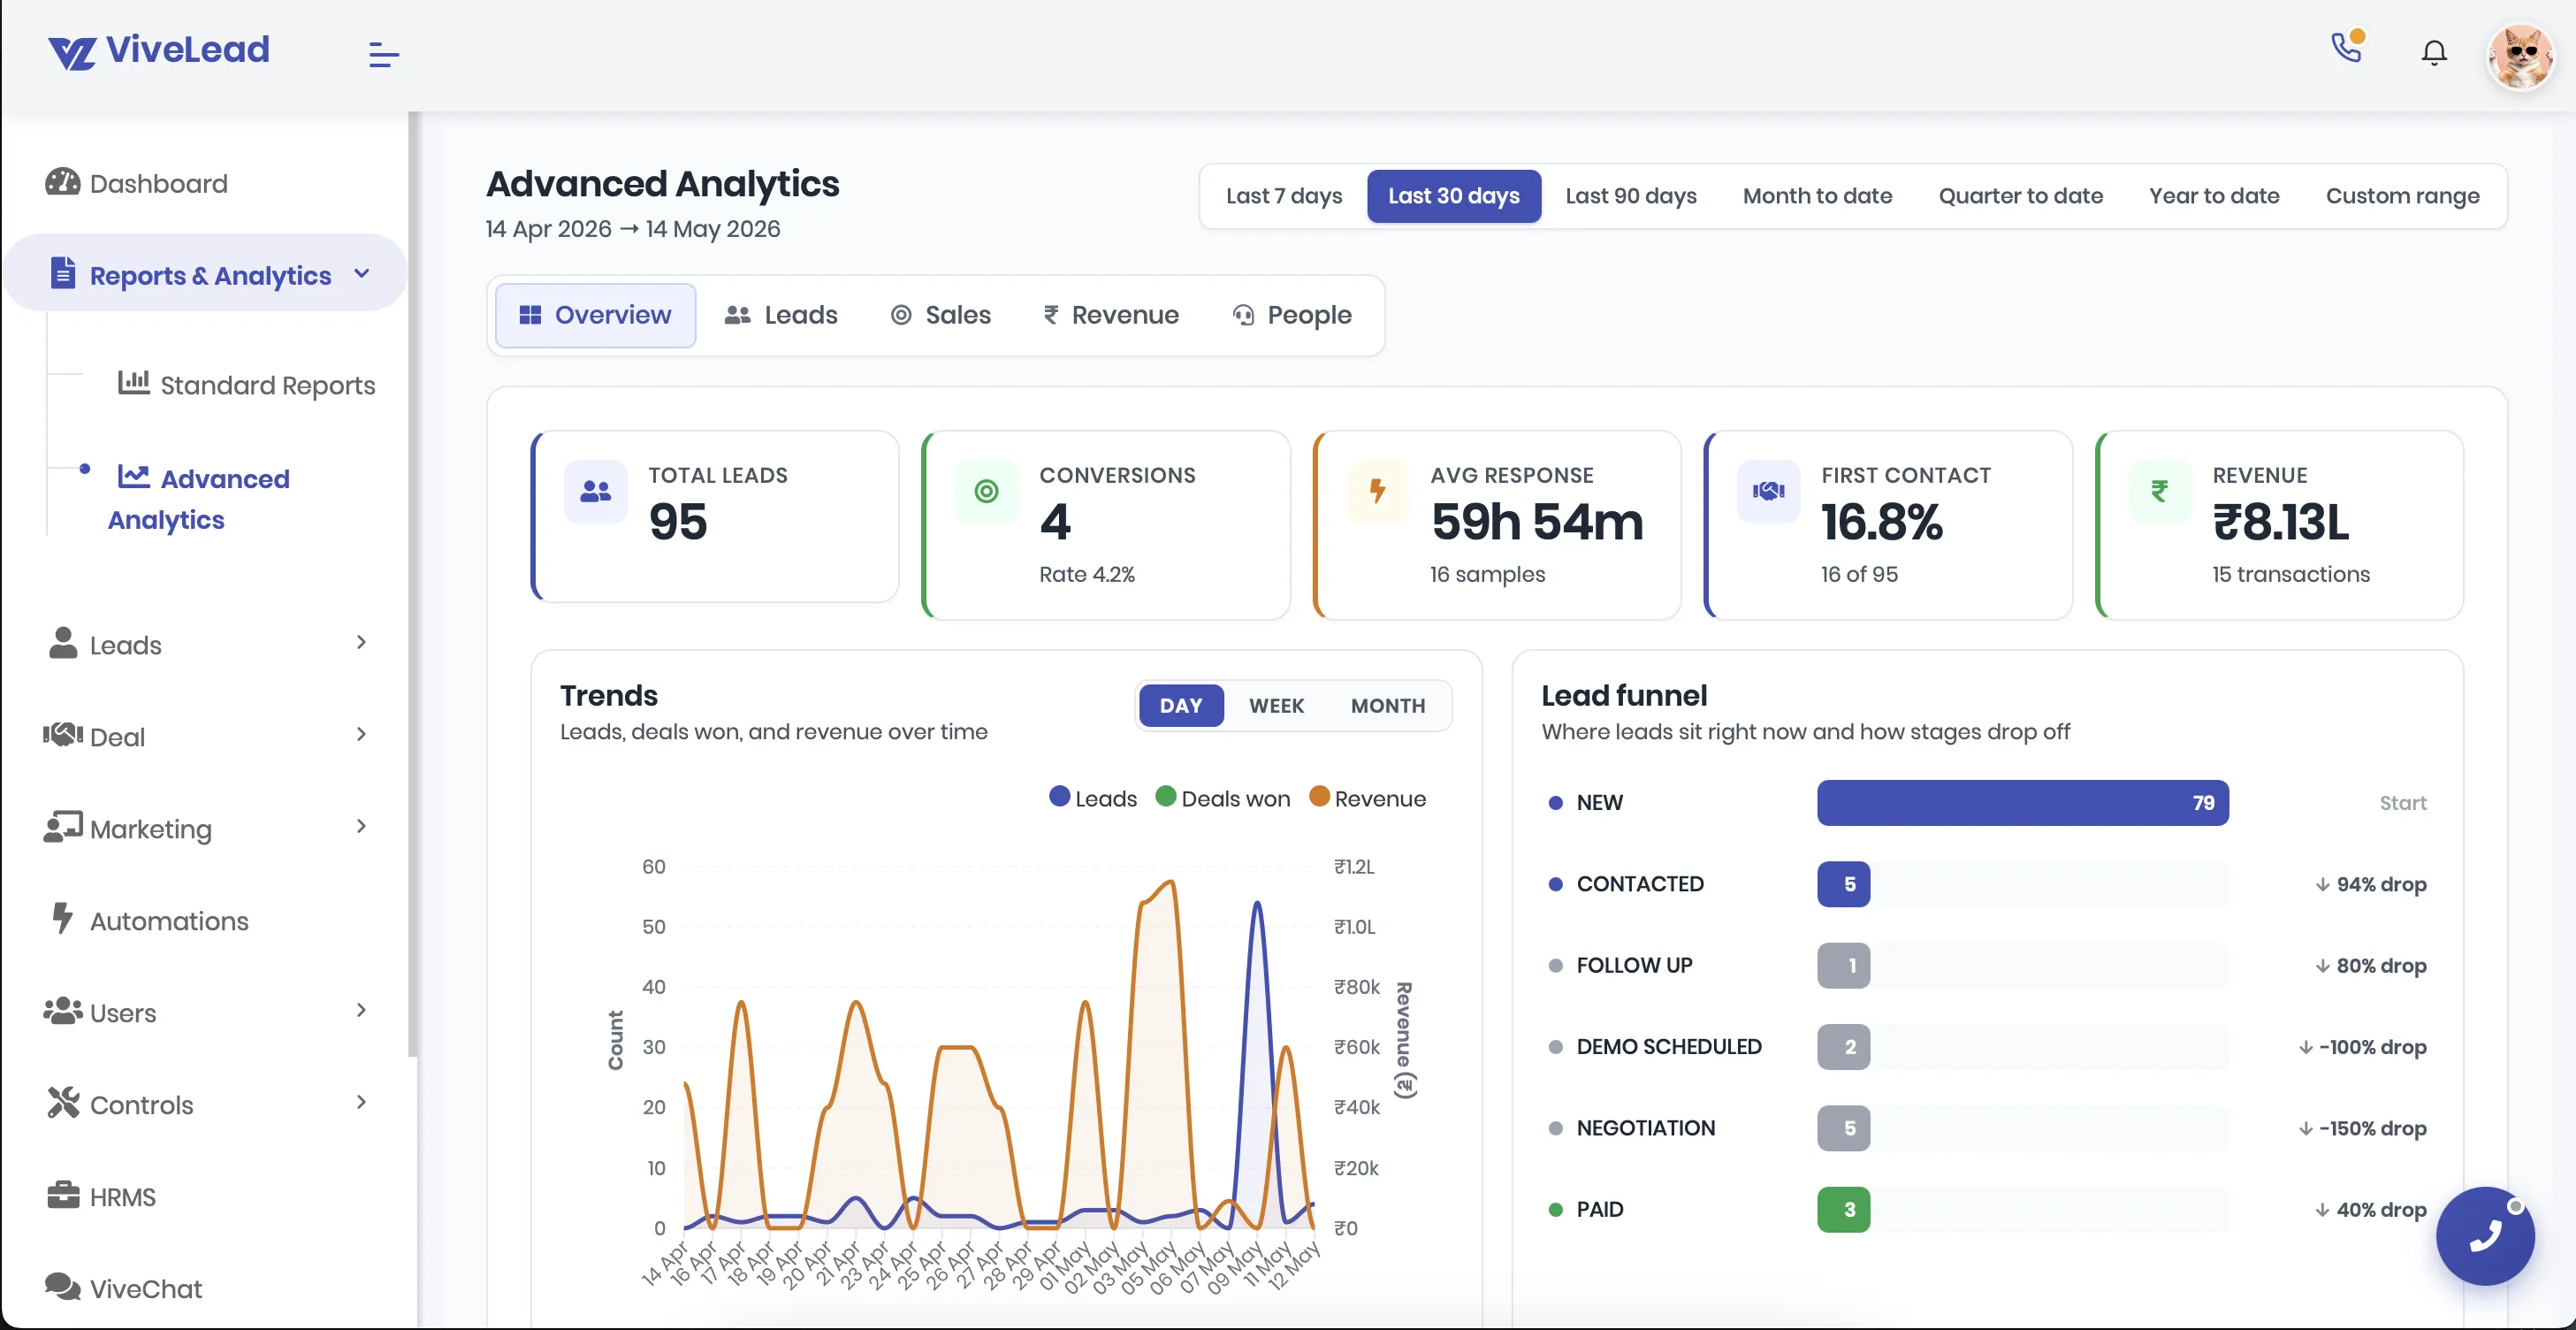Click the Dashboard gauge icon

click(x=62, y=182)
